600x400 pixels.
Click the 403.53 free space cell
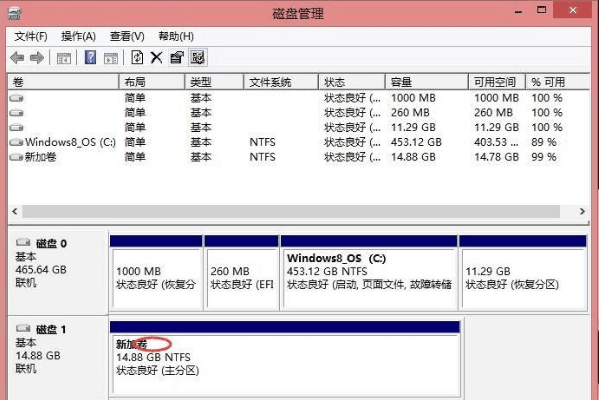pyautogui.click(x=497, y=142)
